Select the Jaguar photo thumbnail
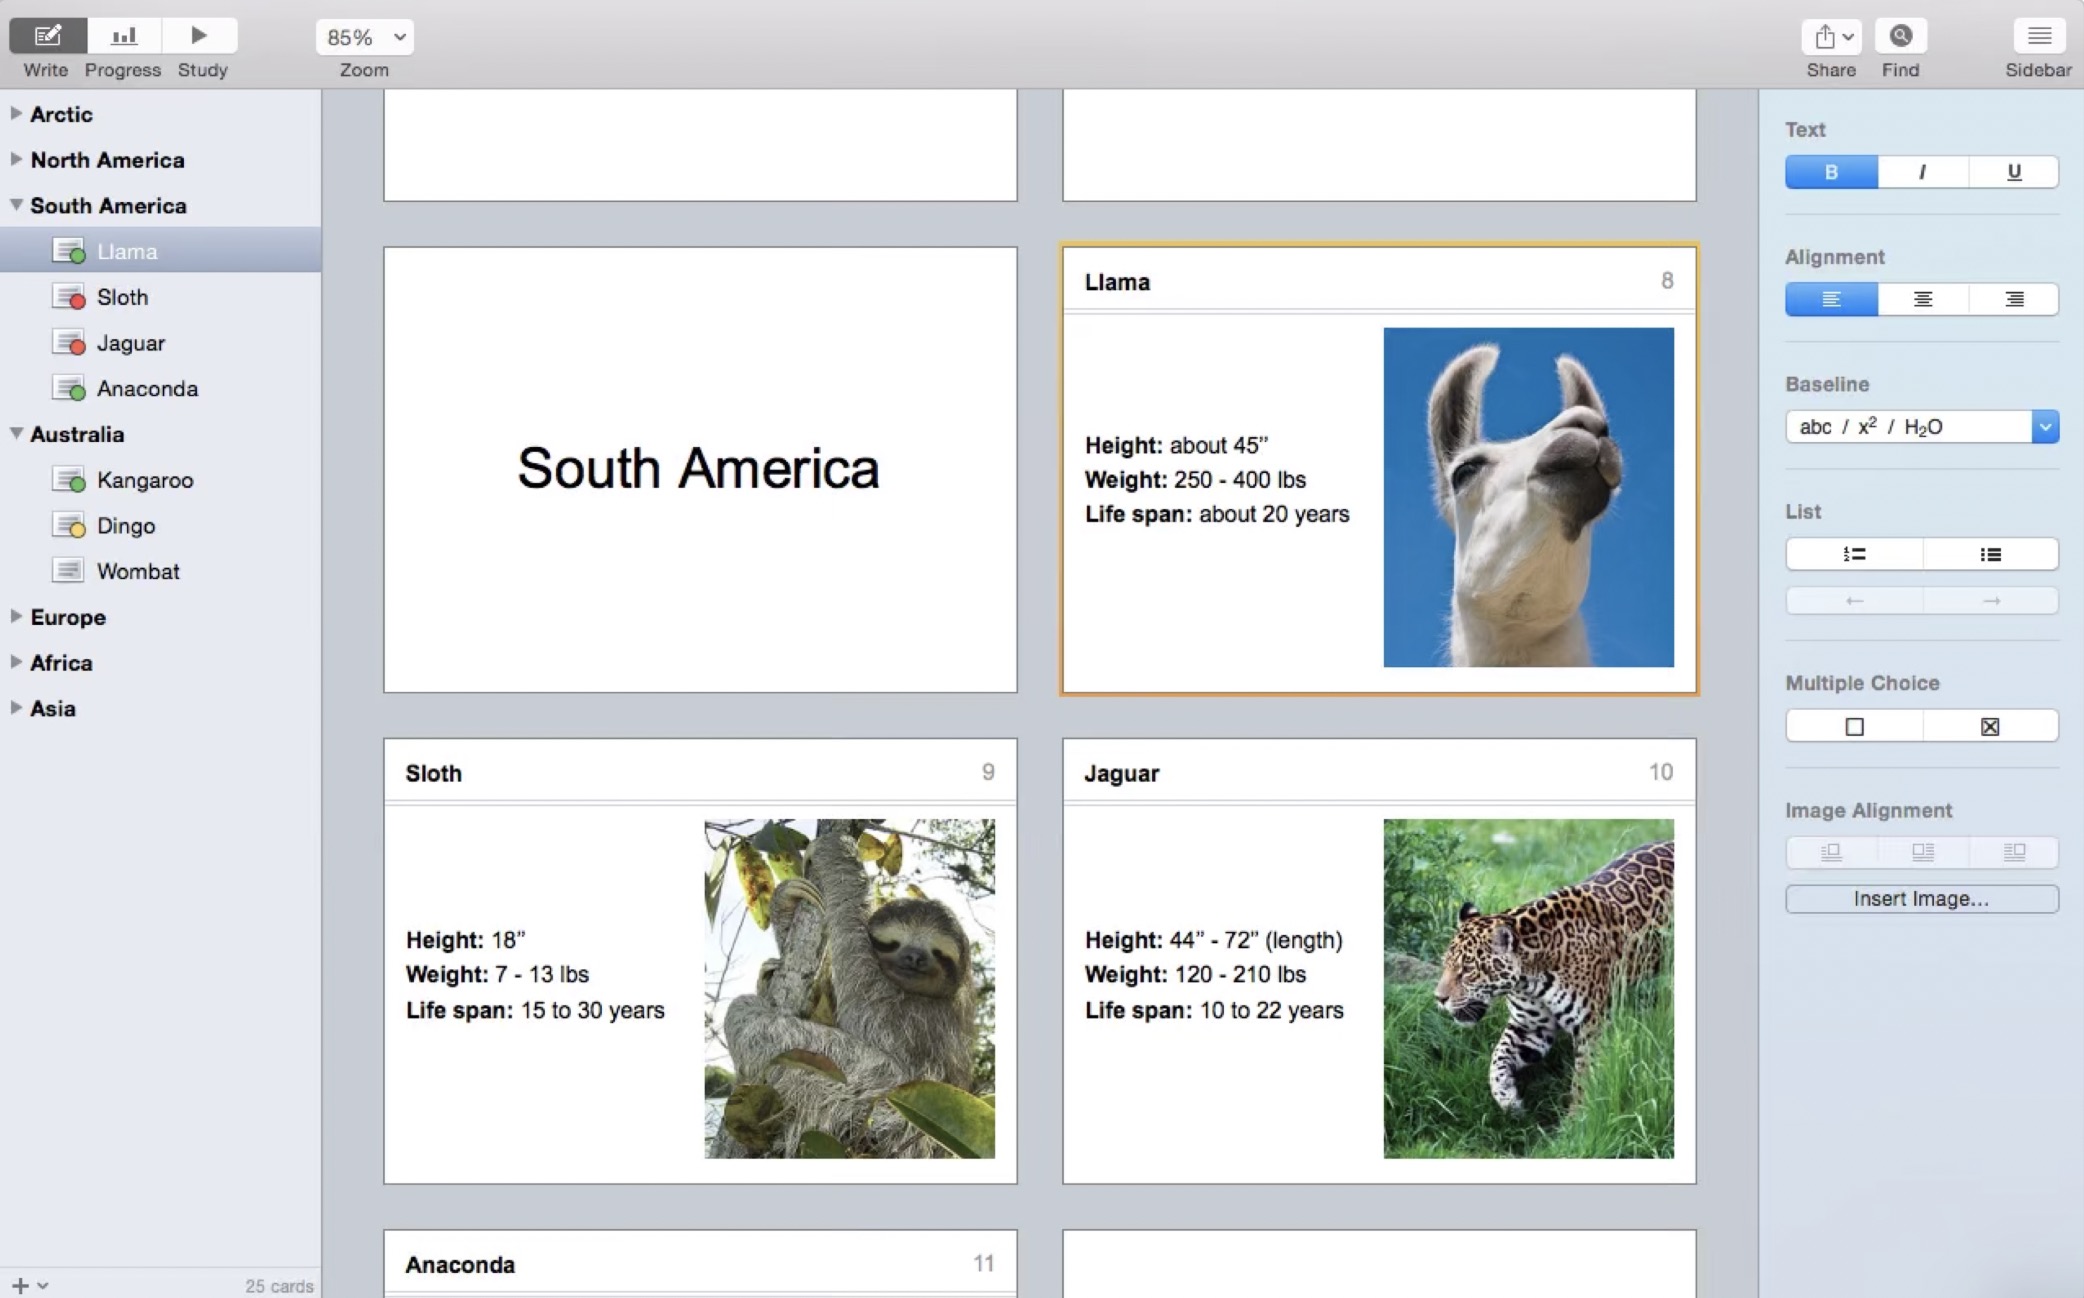Viewport: 2084px width, 1298px height. pyautogui.click(x=1528, y=988)
